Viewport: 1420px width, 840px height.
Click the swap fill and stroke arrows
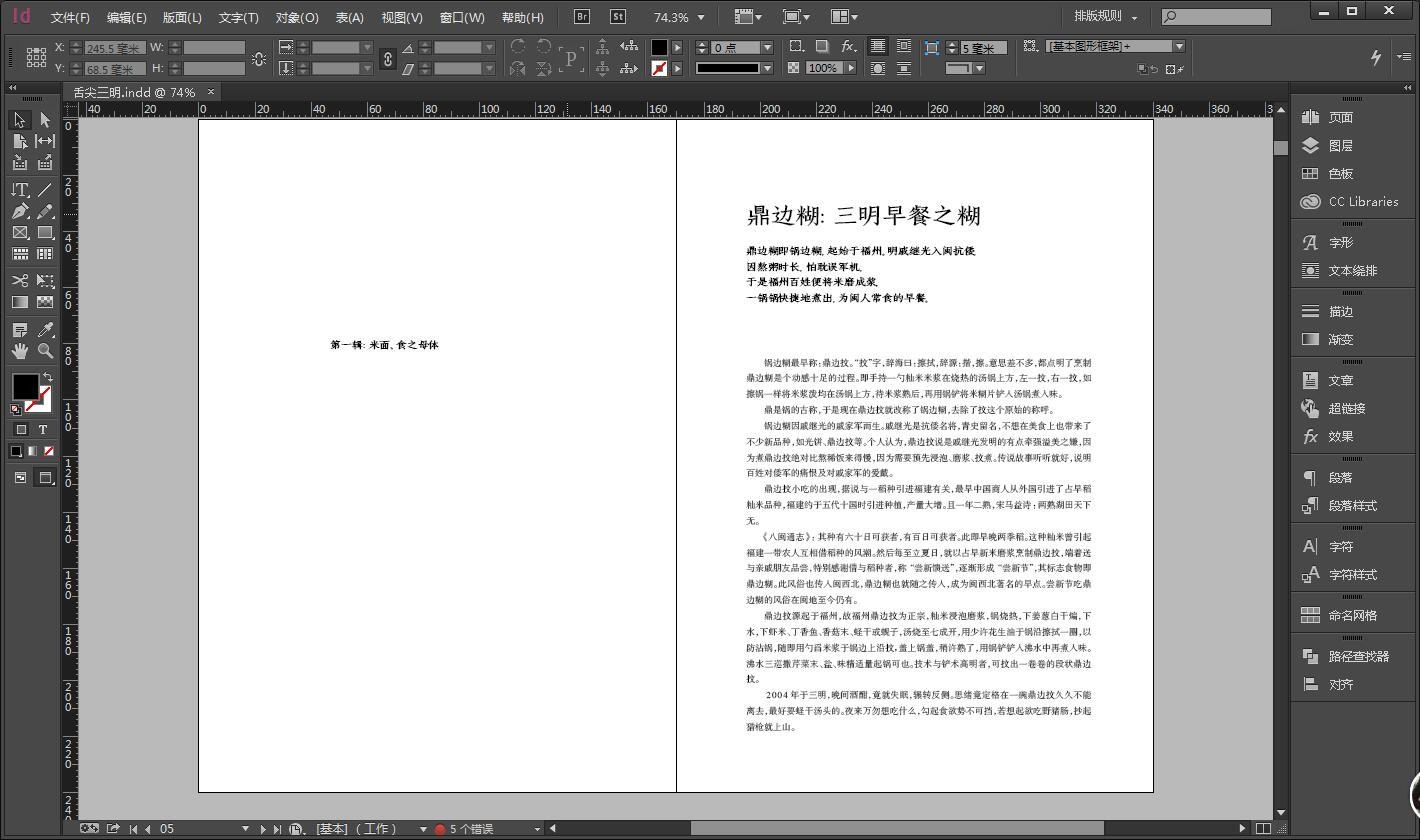[x=47, y=377]
